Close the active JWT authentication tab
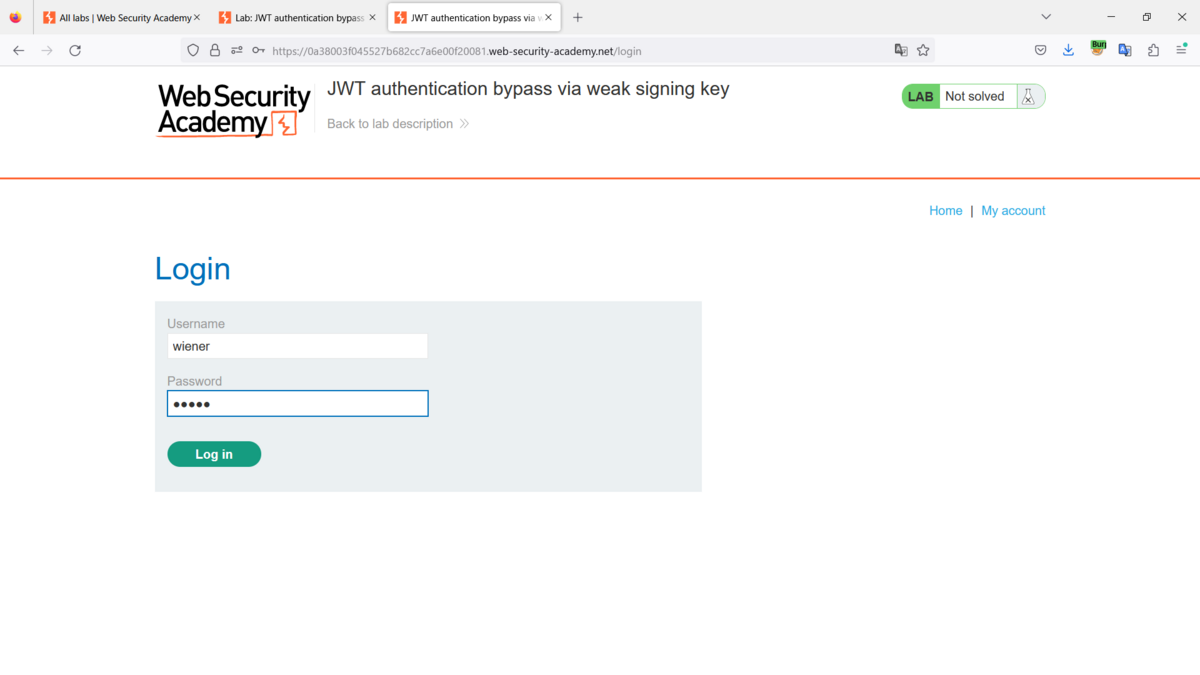The image size is (1200, 675). 548,17
